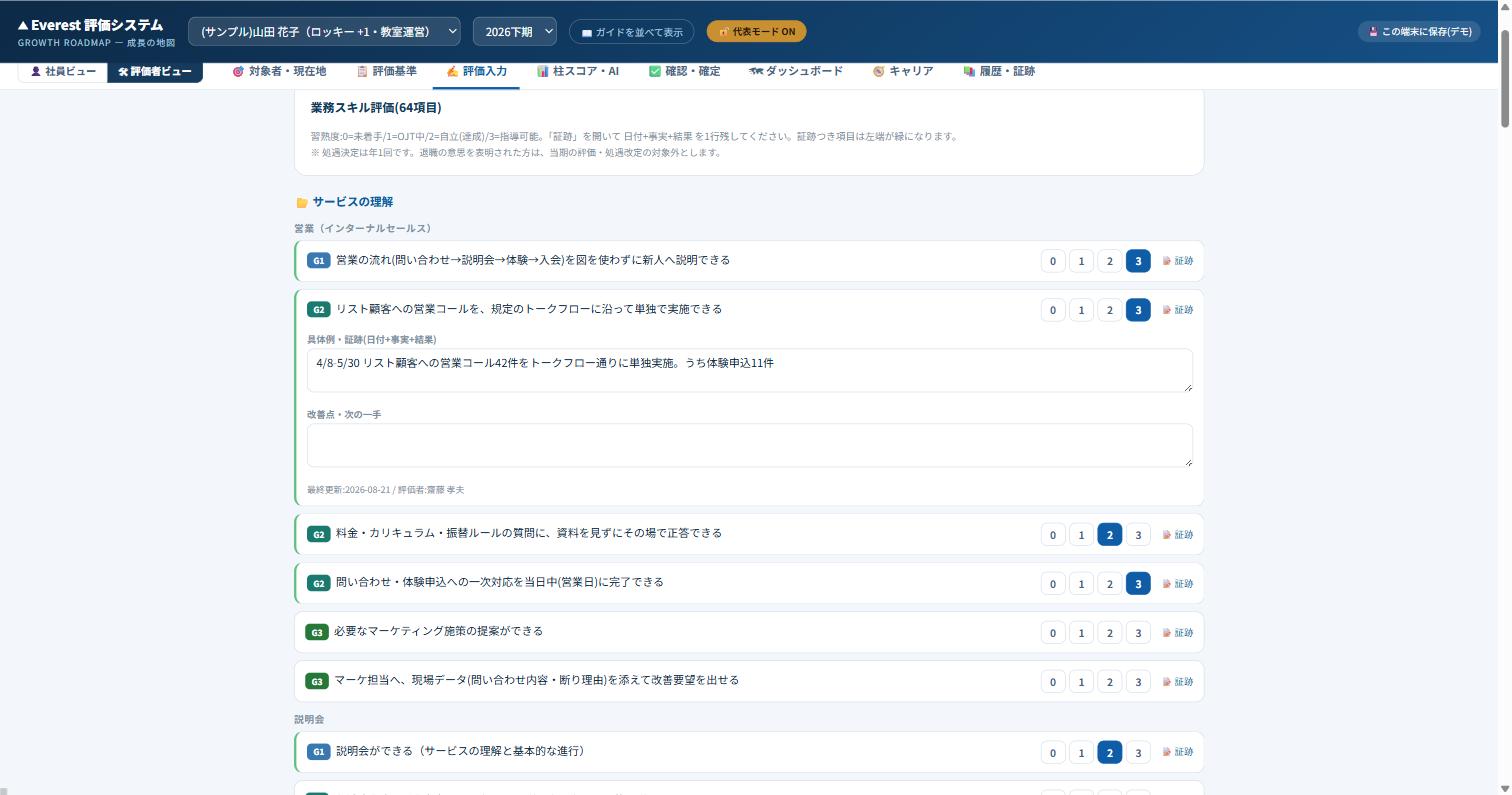Open the ダッシュボード tab
Screen dimensions: 1512x795
[x=796, y=72]
